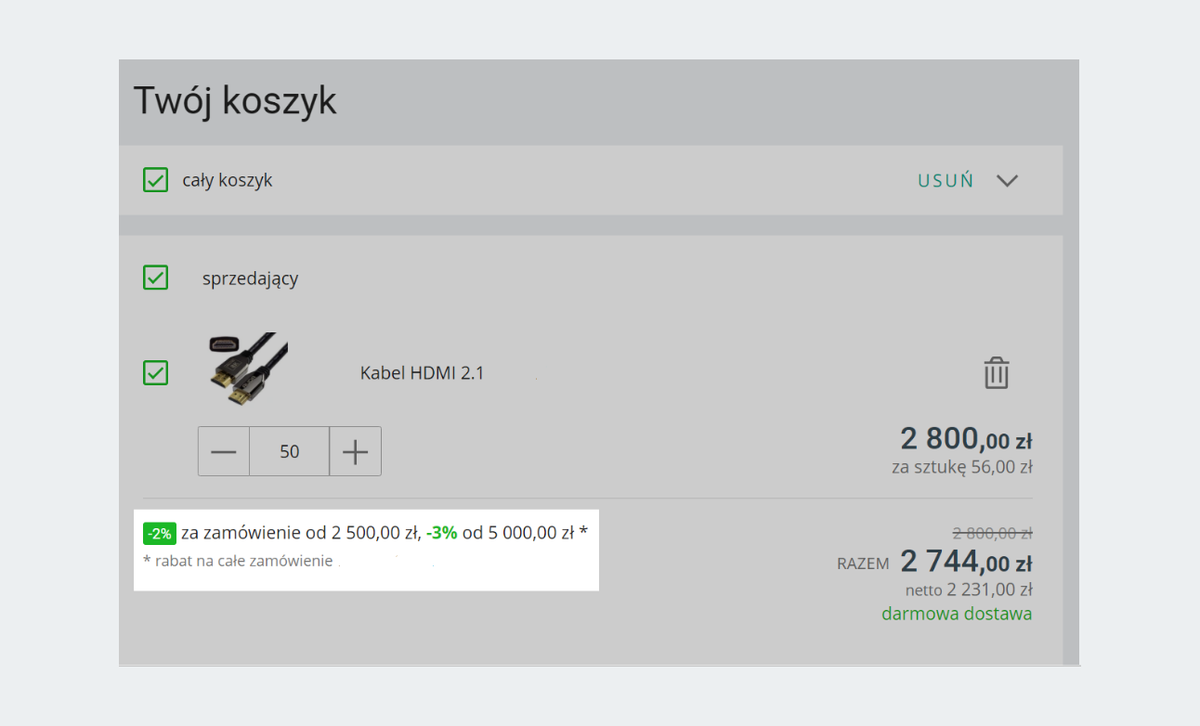Image resolution: width=1200 pixels, height=726 pixels.
Task: Click the 'cały koszyk' label text
Action: tap(227, 181)
